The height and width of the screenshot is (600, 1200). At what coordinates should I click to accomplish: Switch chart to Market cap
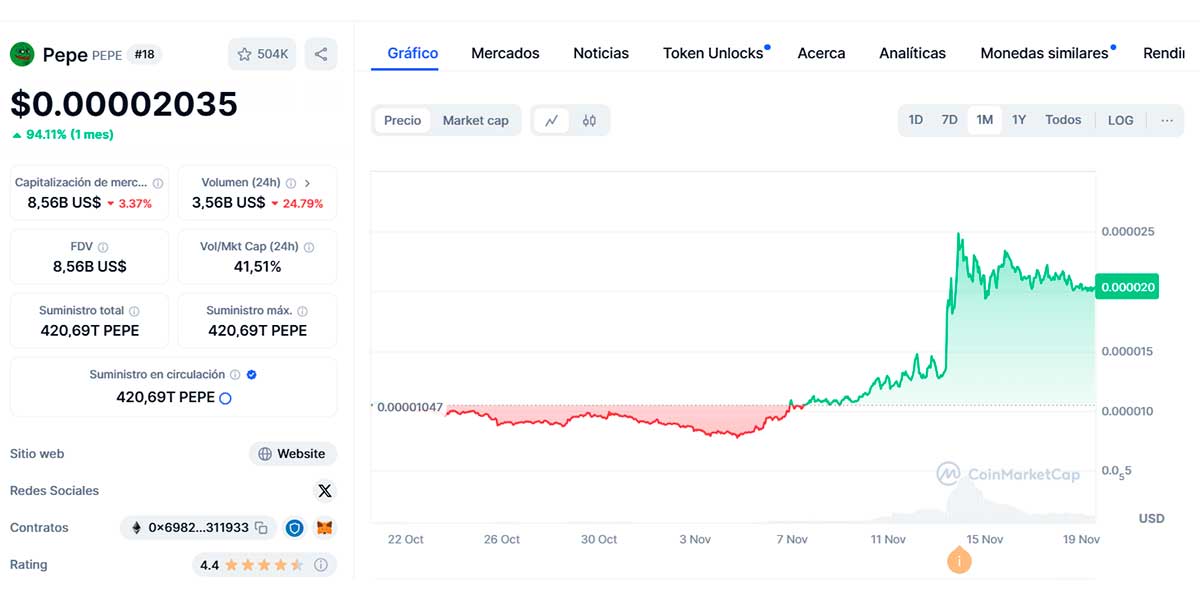coord(476,120)
